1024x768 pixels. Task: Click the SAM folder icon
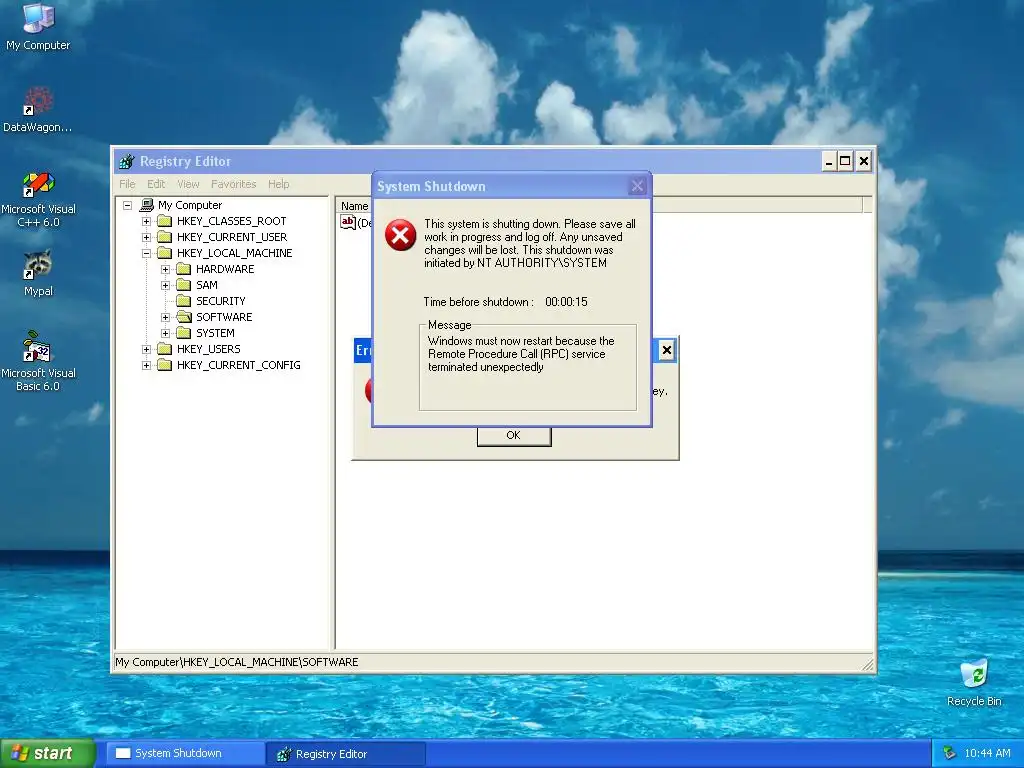[x=184, y=285]
